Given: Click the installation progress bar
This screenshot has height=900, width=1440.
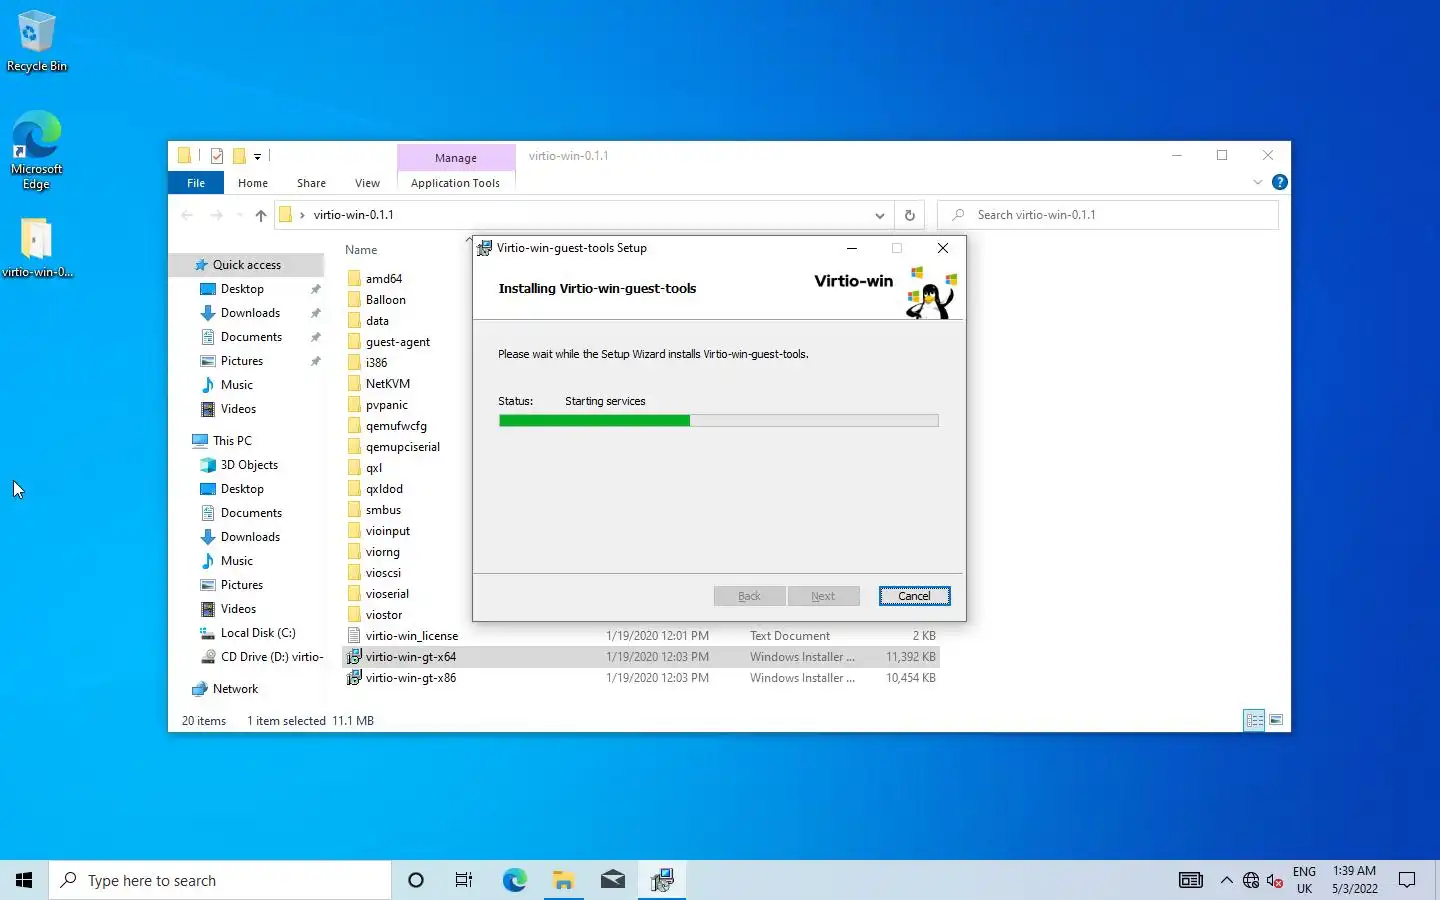Looking at the screenshot, I should point(718,421).
